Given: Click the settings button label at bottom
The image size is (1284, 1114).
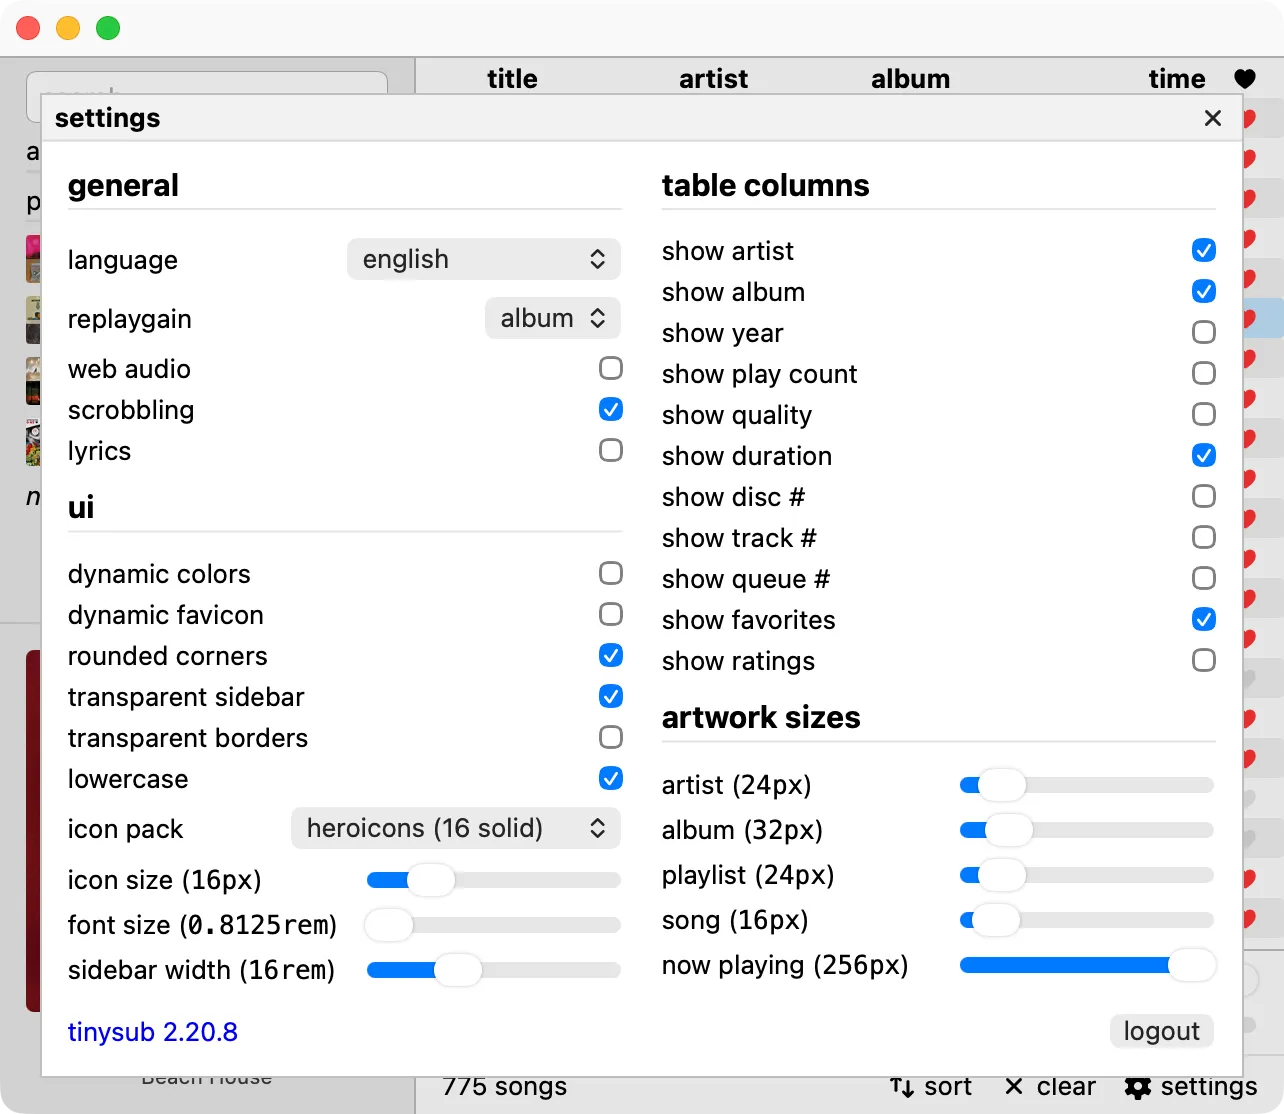Looking at the screenshot, I should pos(1209,1087).
